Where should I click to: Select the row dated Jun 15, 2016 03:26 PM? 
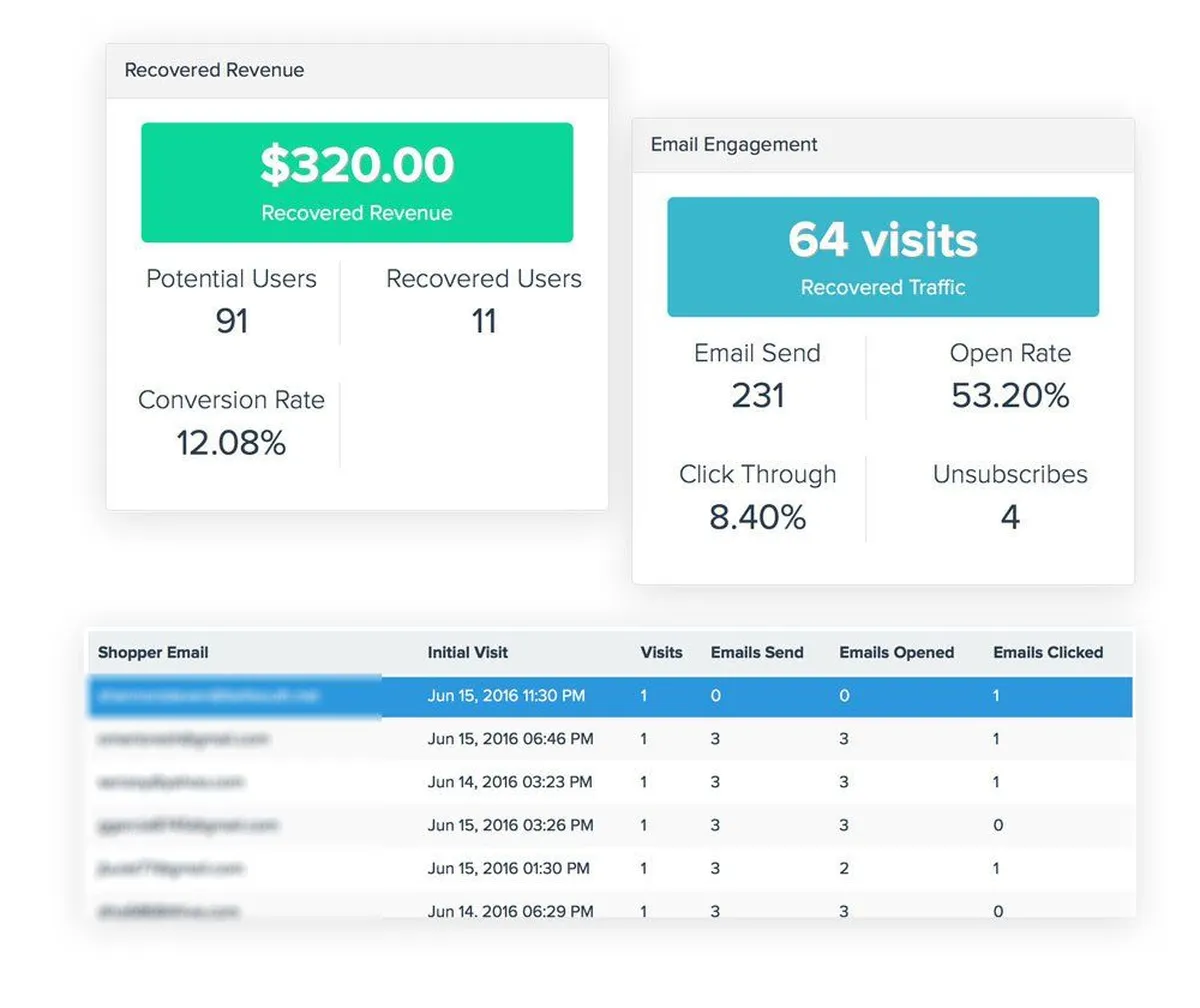[x=610, y=825]
